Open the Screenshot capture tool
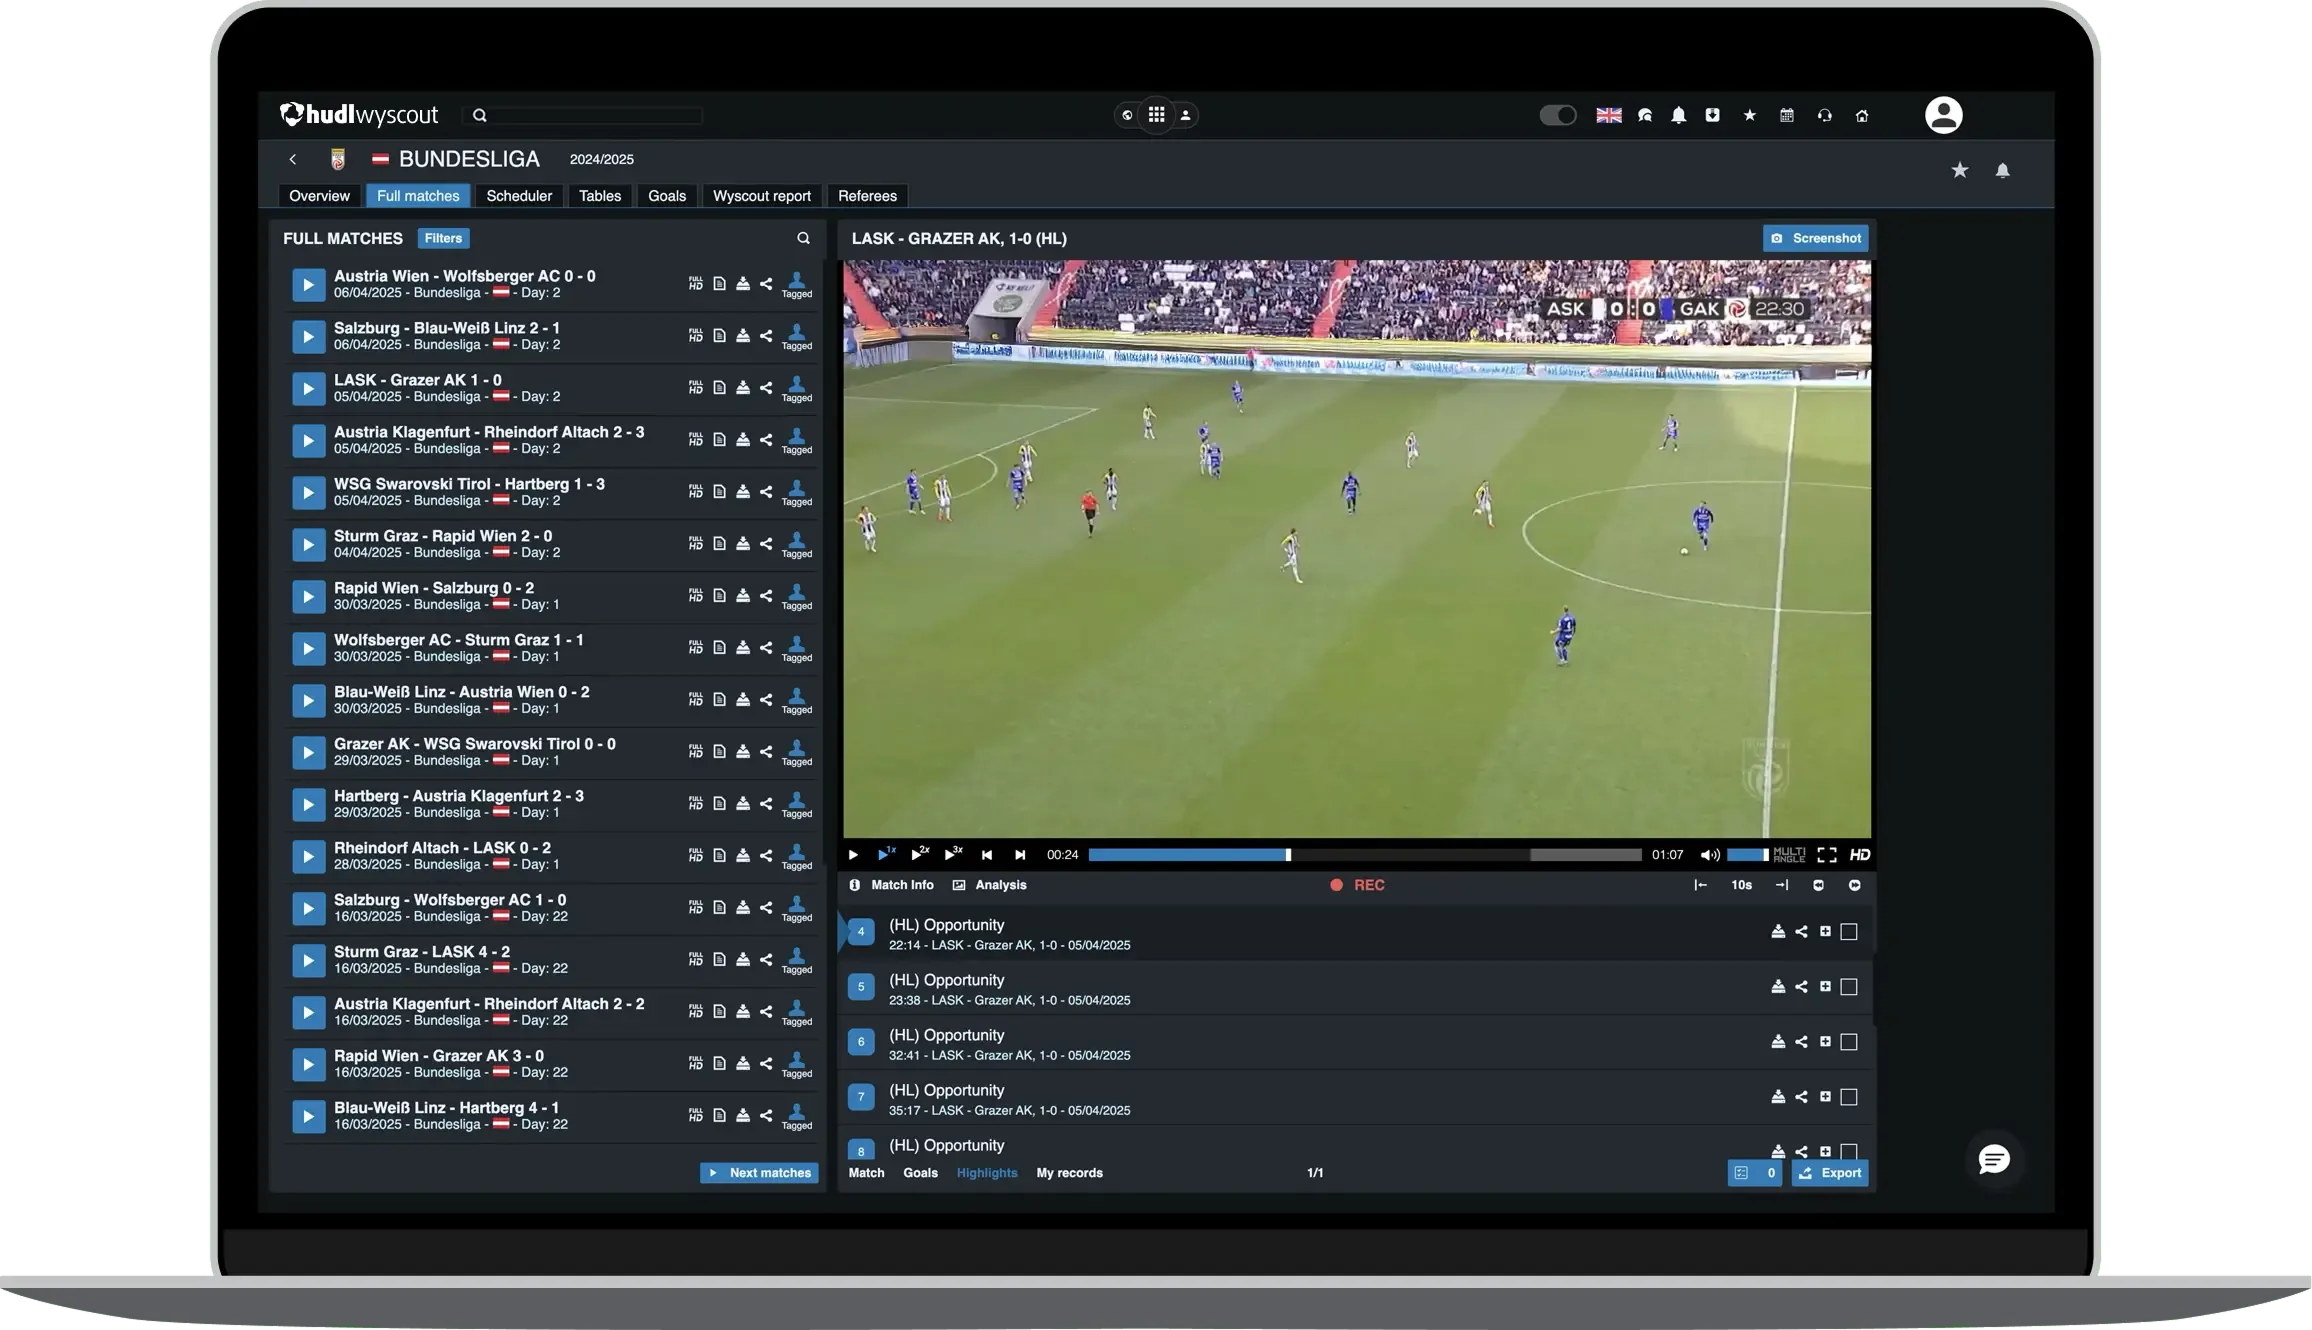The image size is (2312, 1330). coord(1816,238)
